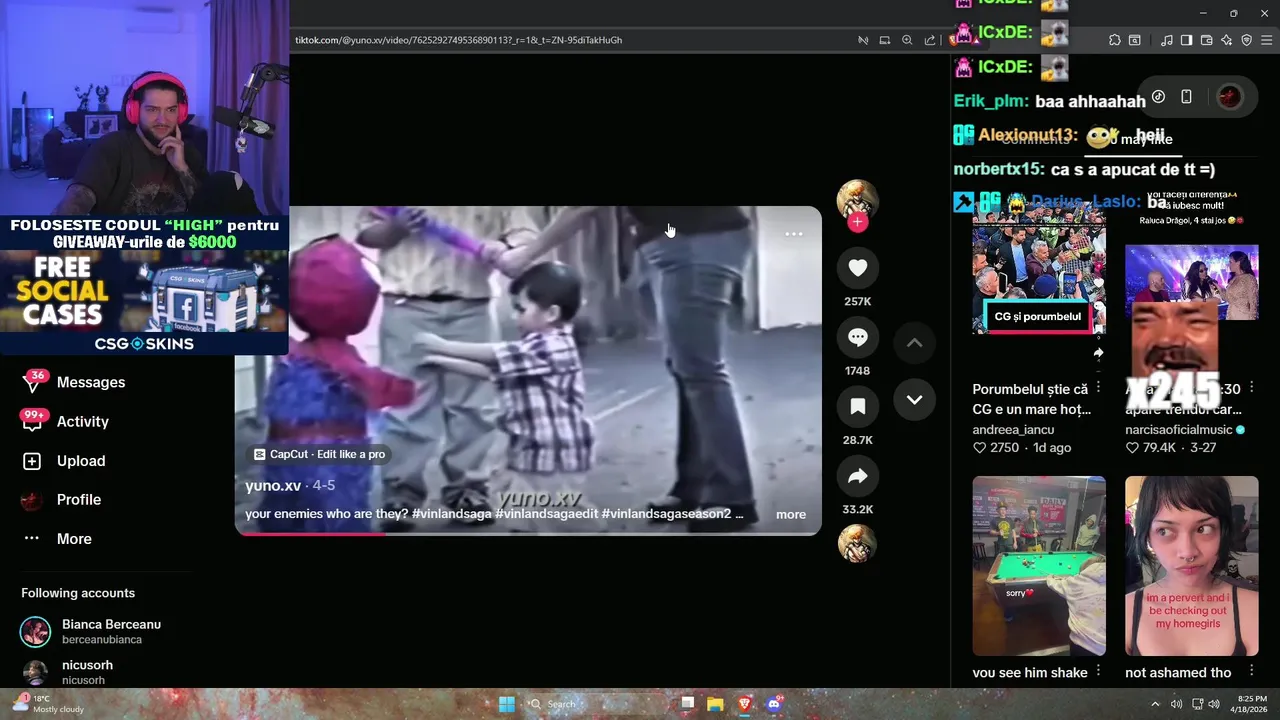
Task: Open andreea_iancu author link
Action: [x=1013, y=430]
